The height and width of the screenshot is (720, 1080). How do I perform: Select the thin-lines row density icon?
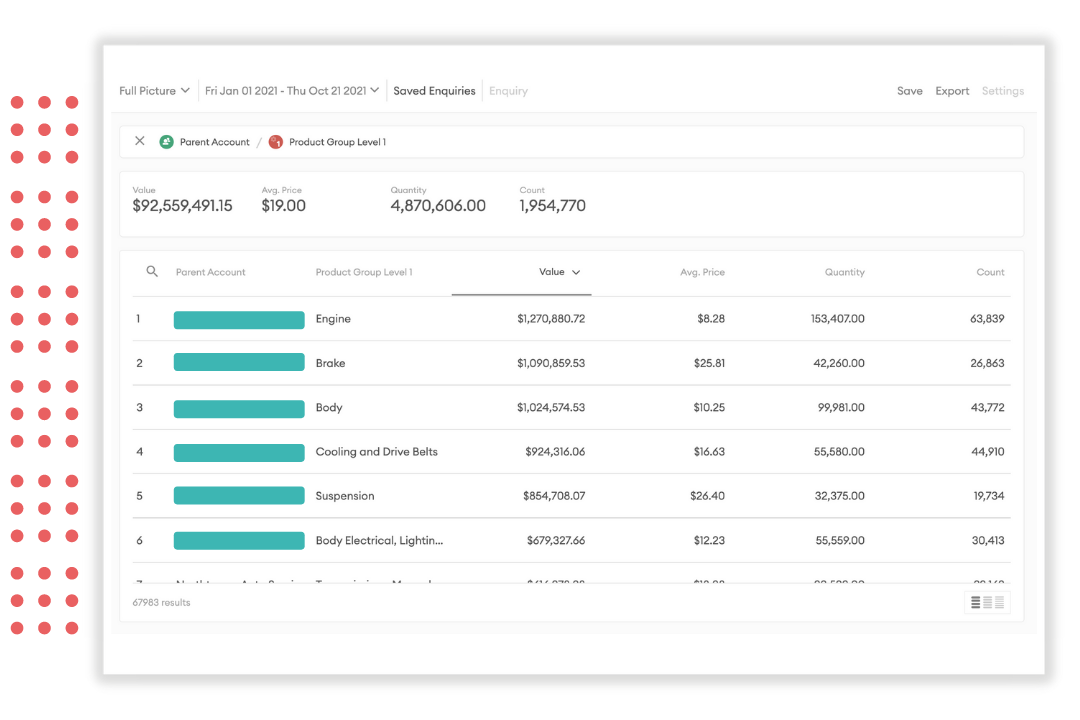click(x=999, y=602)
